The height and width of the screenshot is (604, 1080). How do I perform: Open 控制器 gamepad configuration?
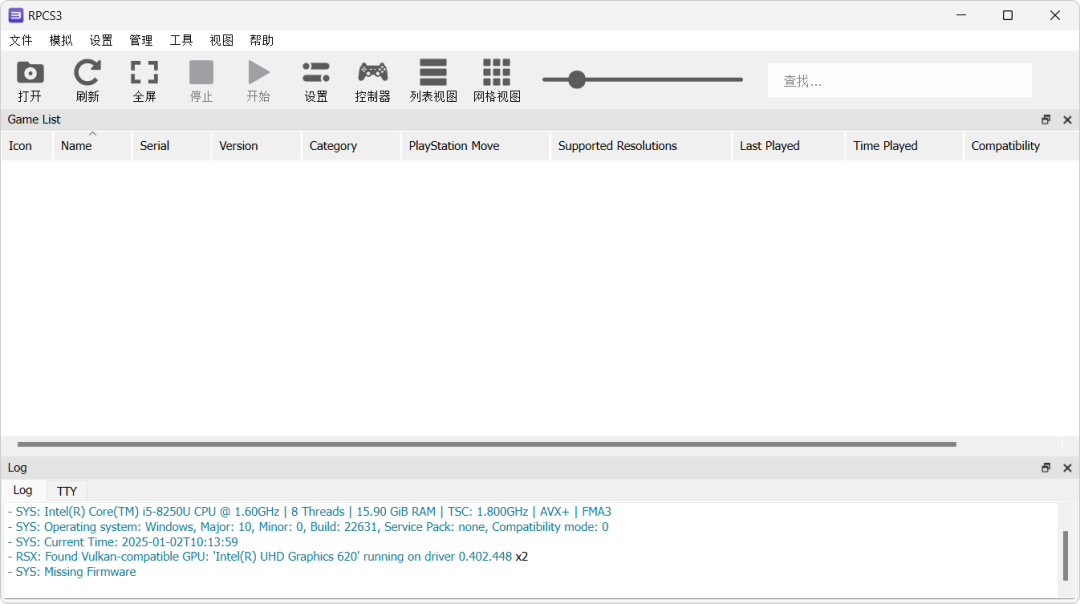tap(373, 81)
